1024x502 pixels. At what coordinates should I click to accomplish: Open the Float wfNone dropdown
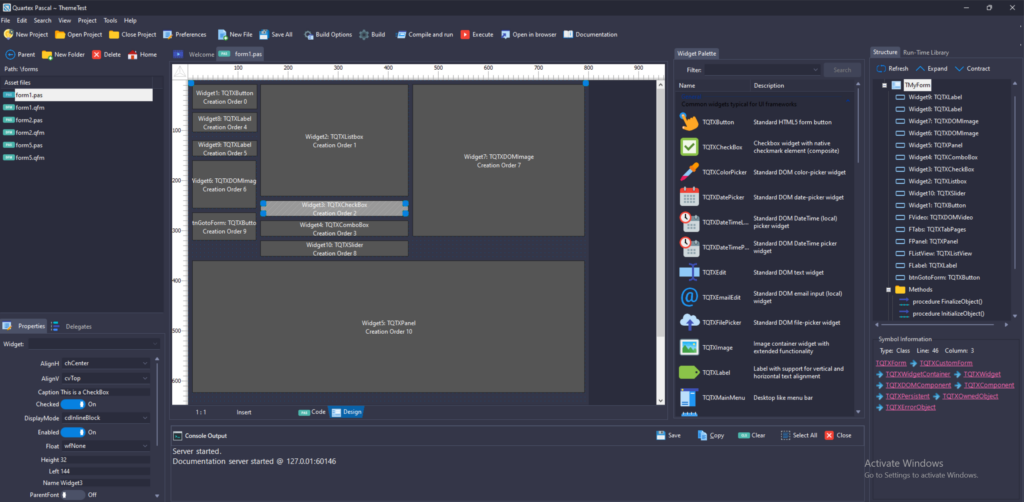(106, 446)
